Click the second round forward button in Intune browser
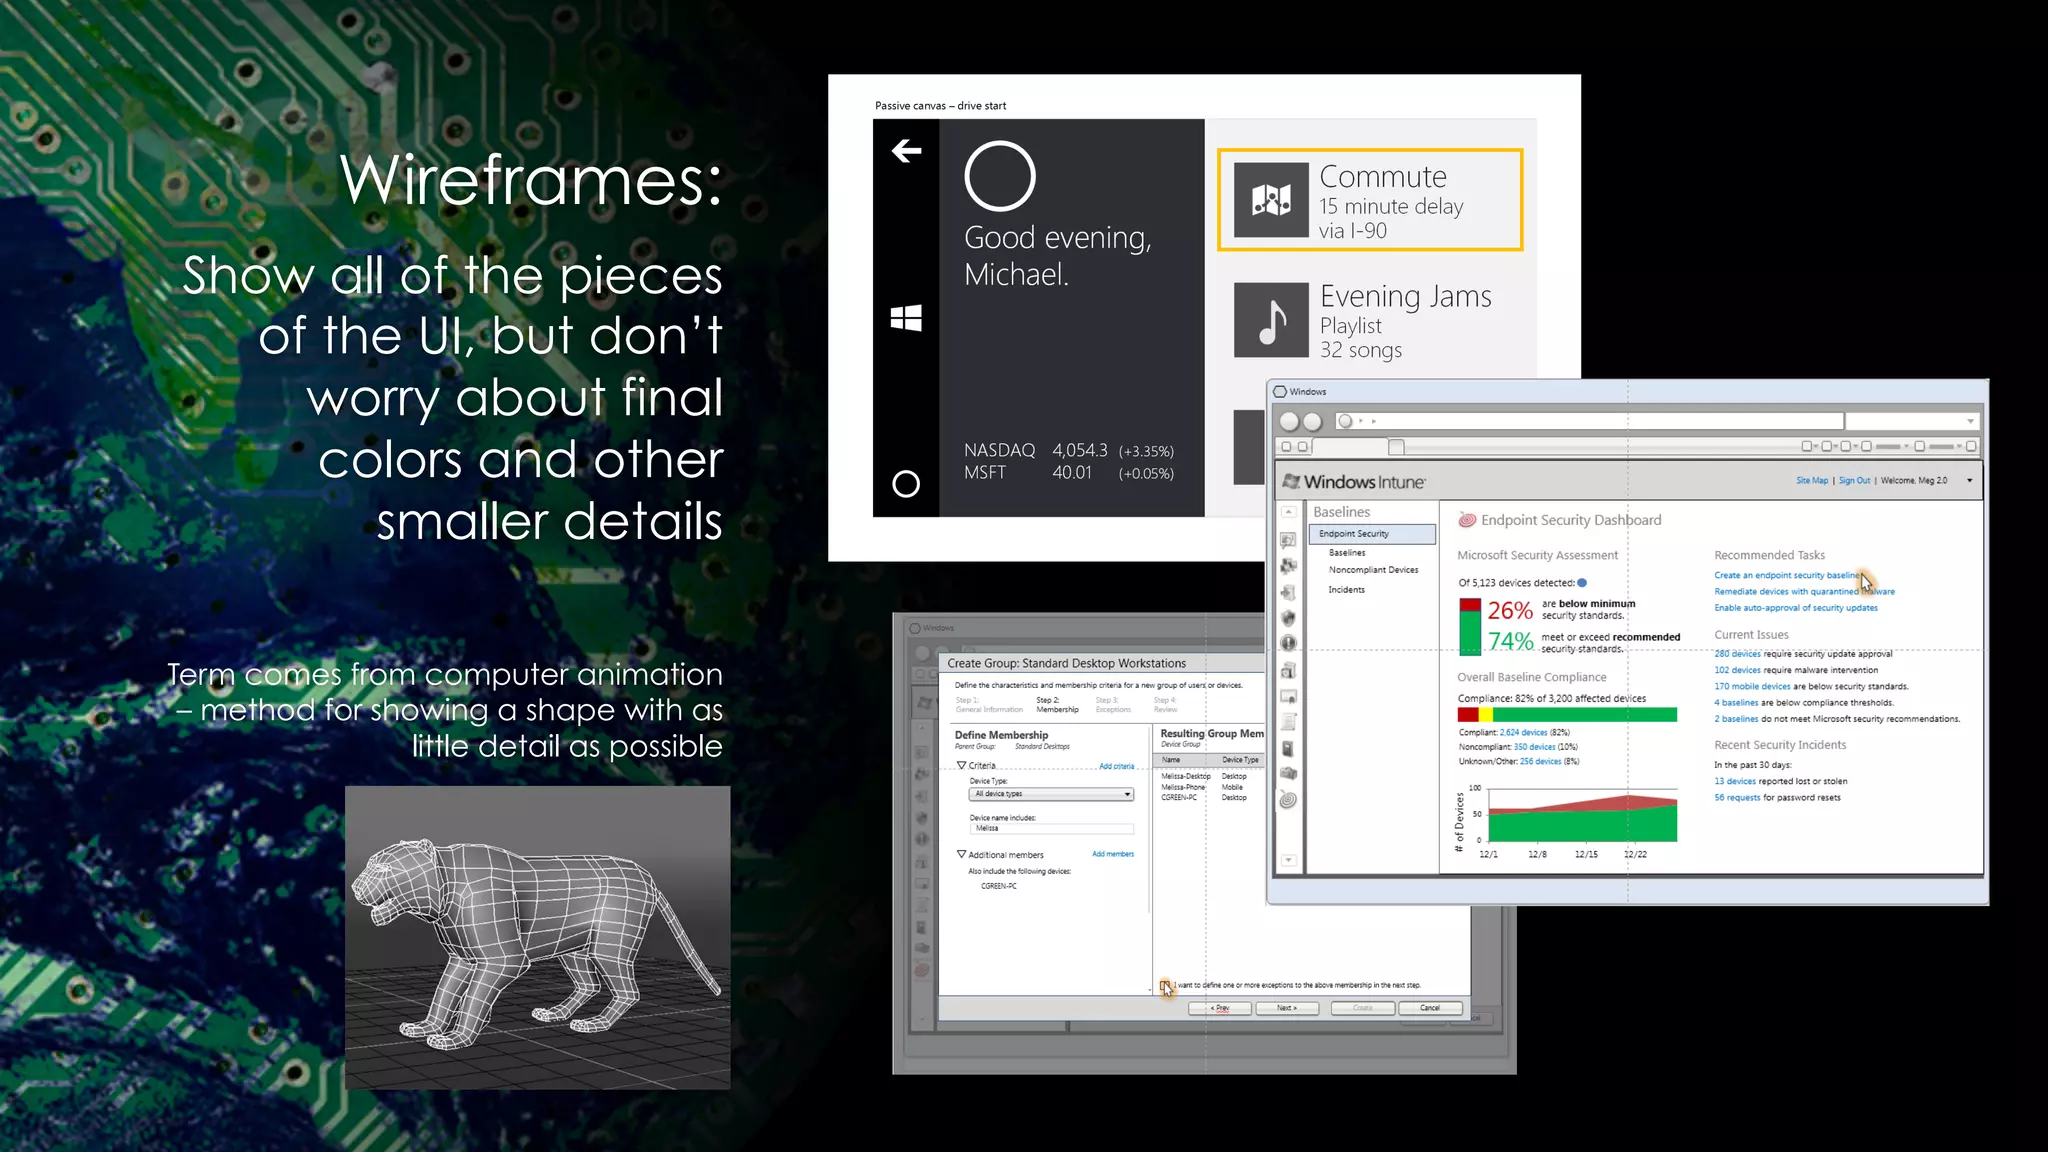This screenshot has width=2048, height=1152. [1313, 421]
